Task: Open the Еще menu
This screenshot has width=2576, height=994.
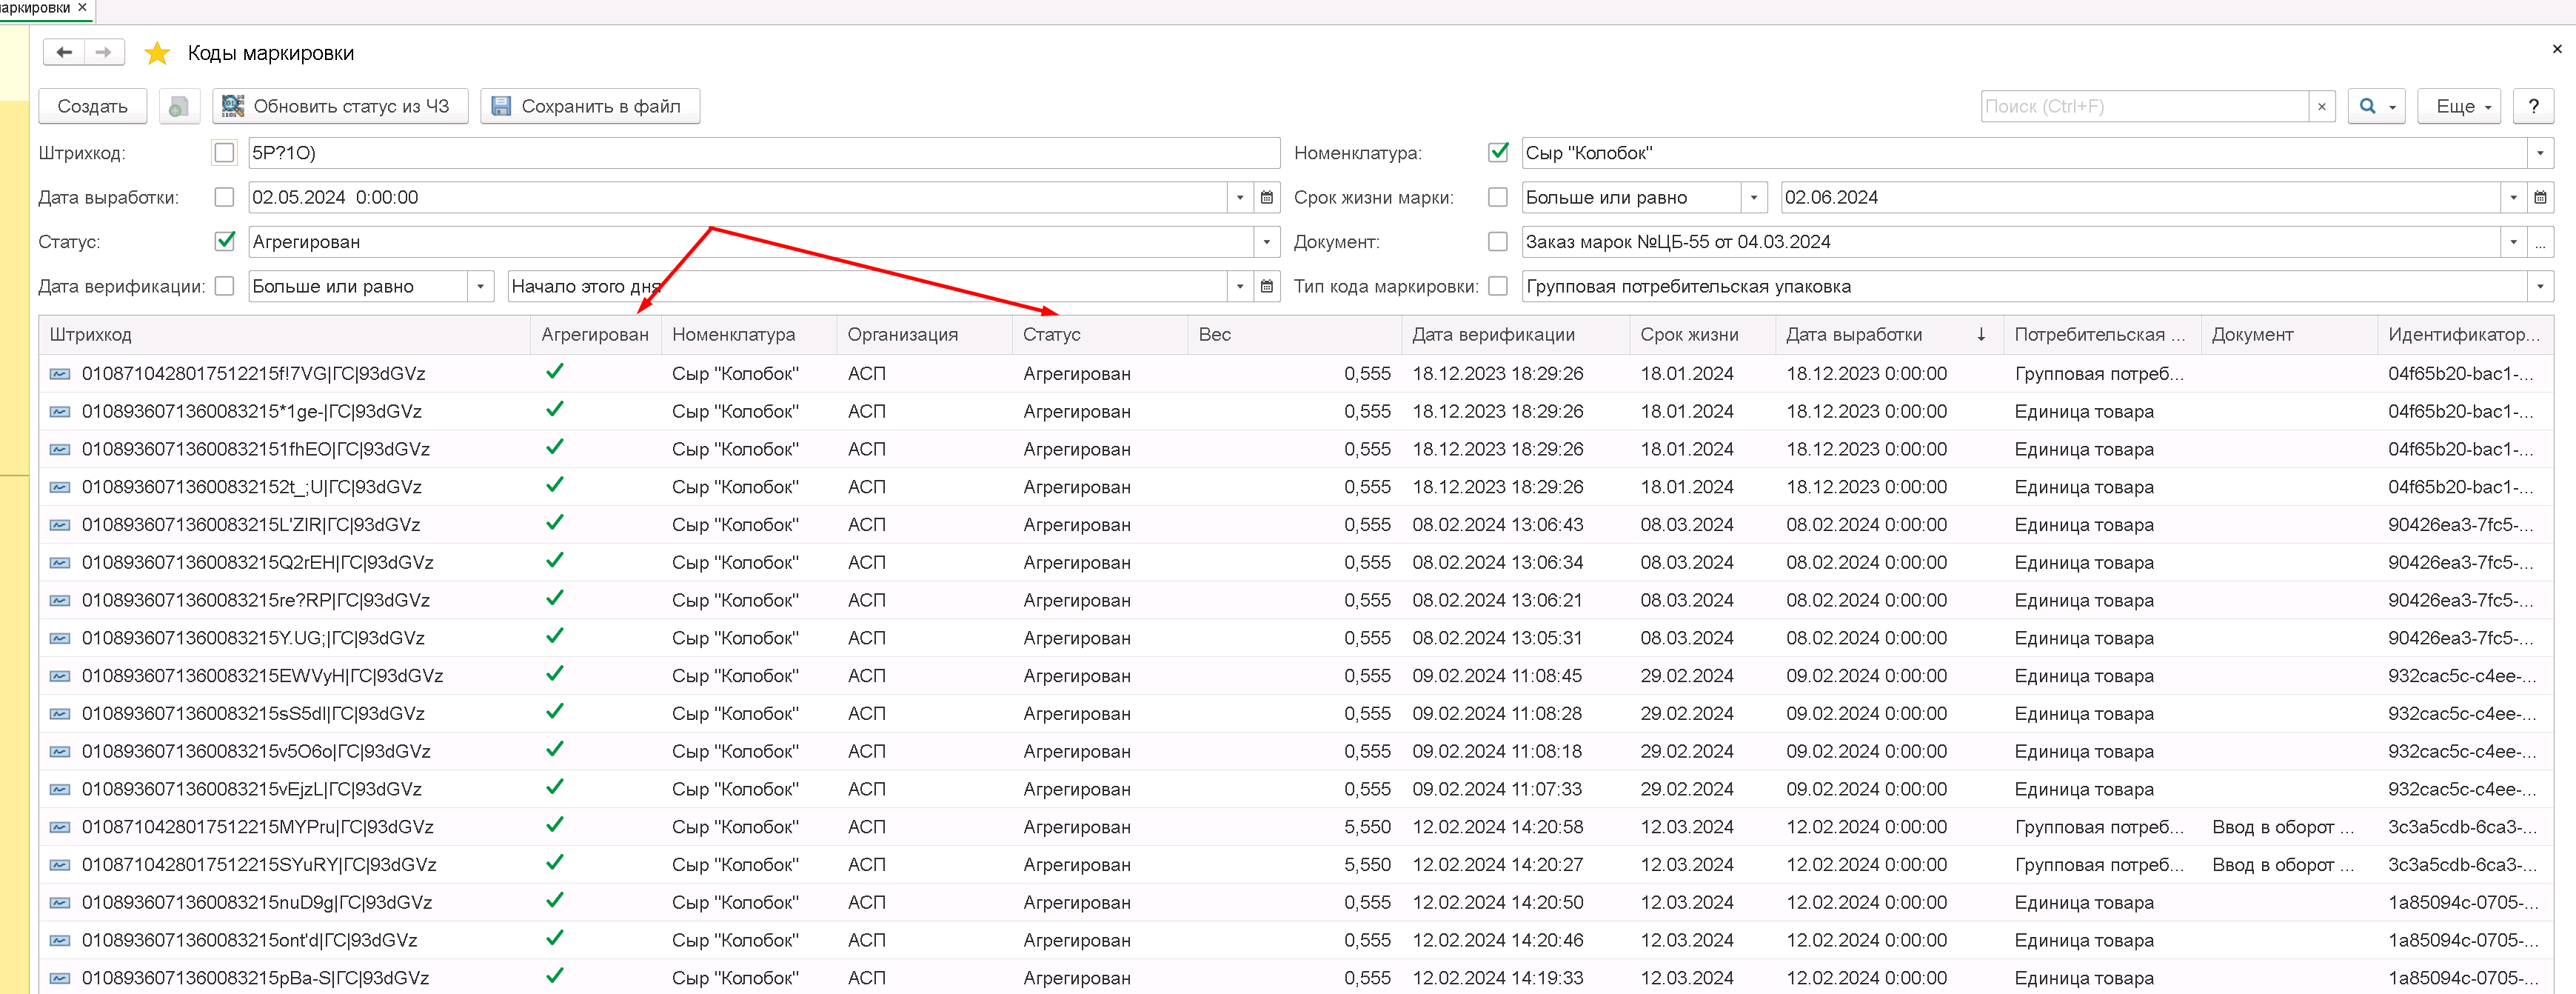Action: 2459,106
